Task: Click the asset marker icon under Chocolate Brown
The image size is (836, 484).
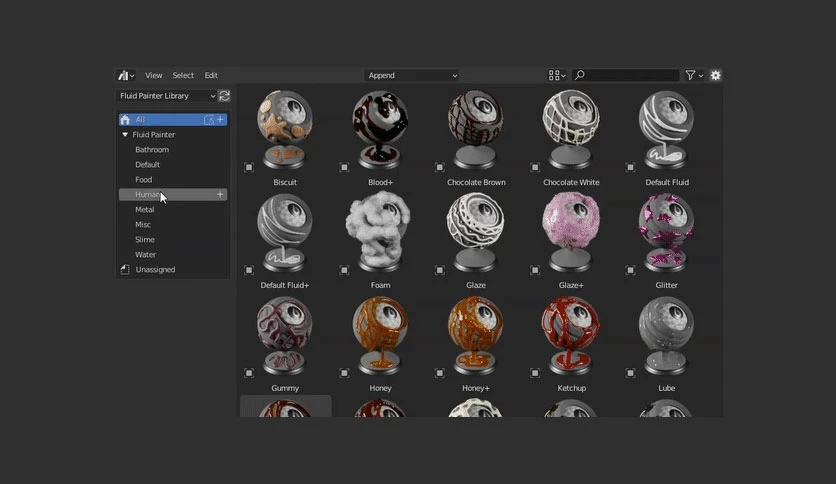Action: pyautogui.click(x=440, y=167)
